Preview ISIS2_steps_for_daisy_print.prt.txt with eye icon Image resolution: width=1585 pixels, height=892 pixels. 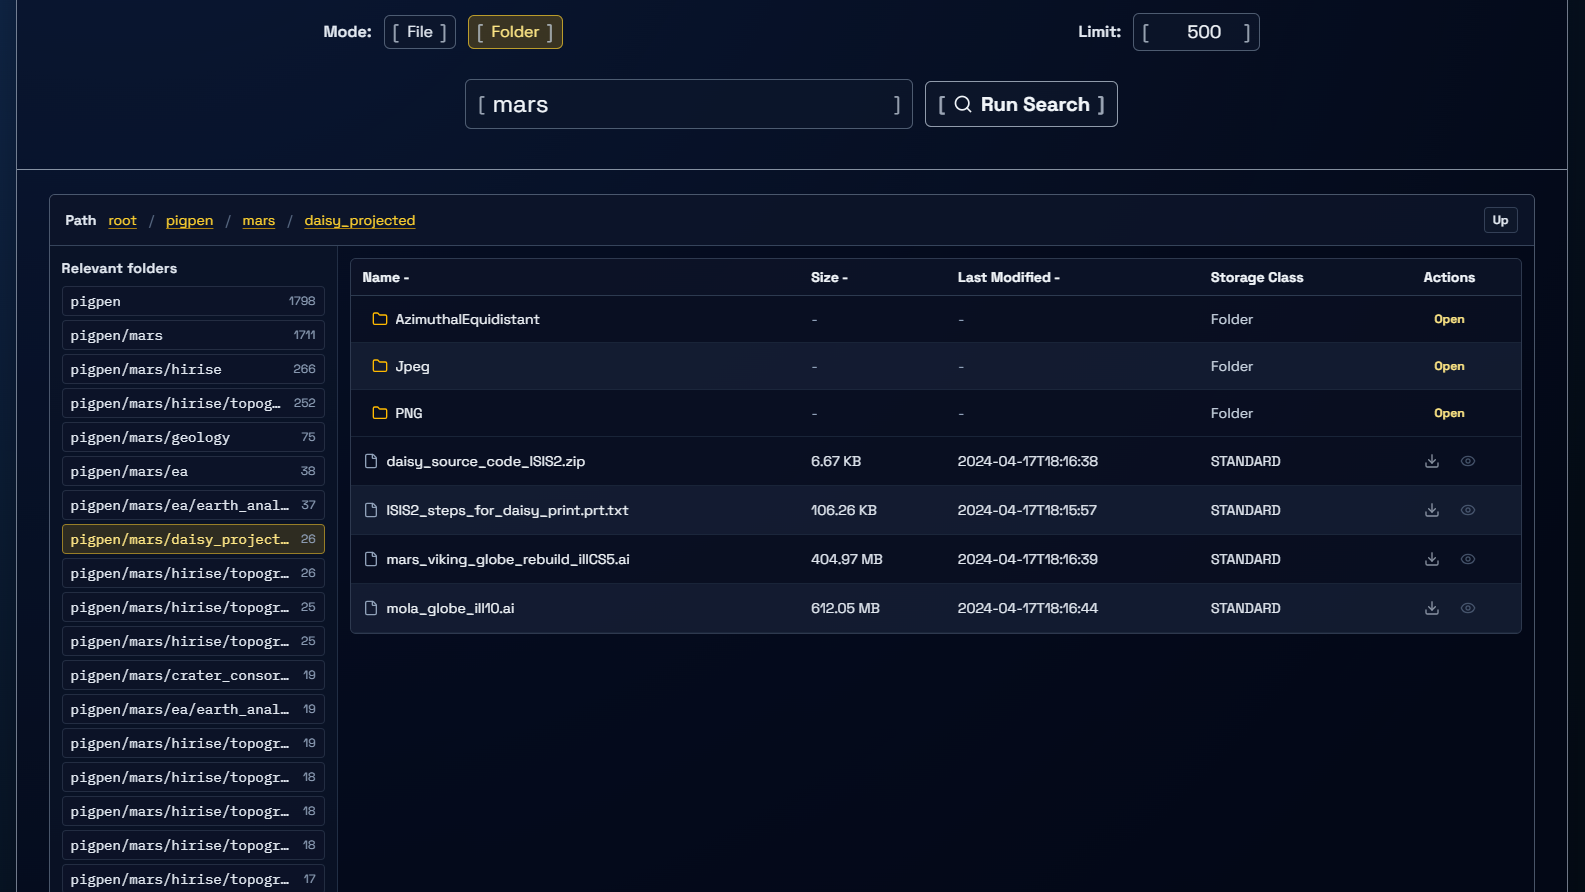tap(1468, 510)
